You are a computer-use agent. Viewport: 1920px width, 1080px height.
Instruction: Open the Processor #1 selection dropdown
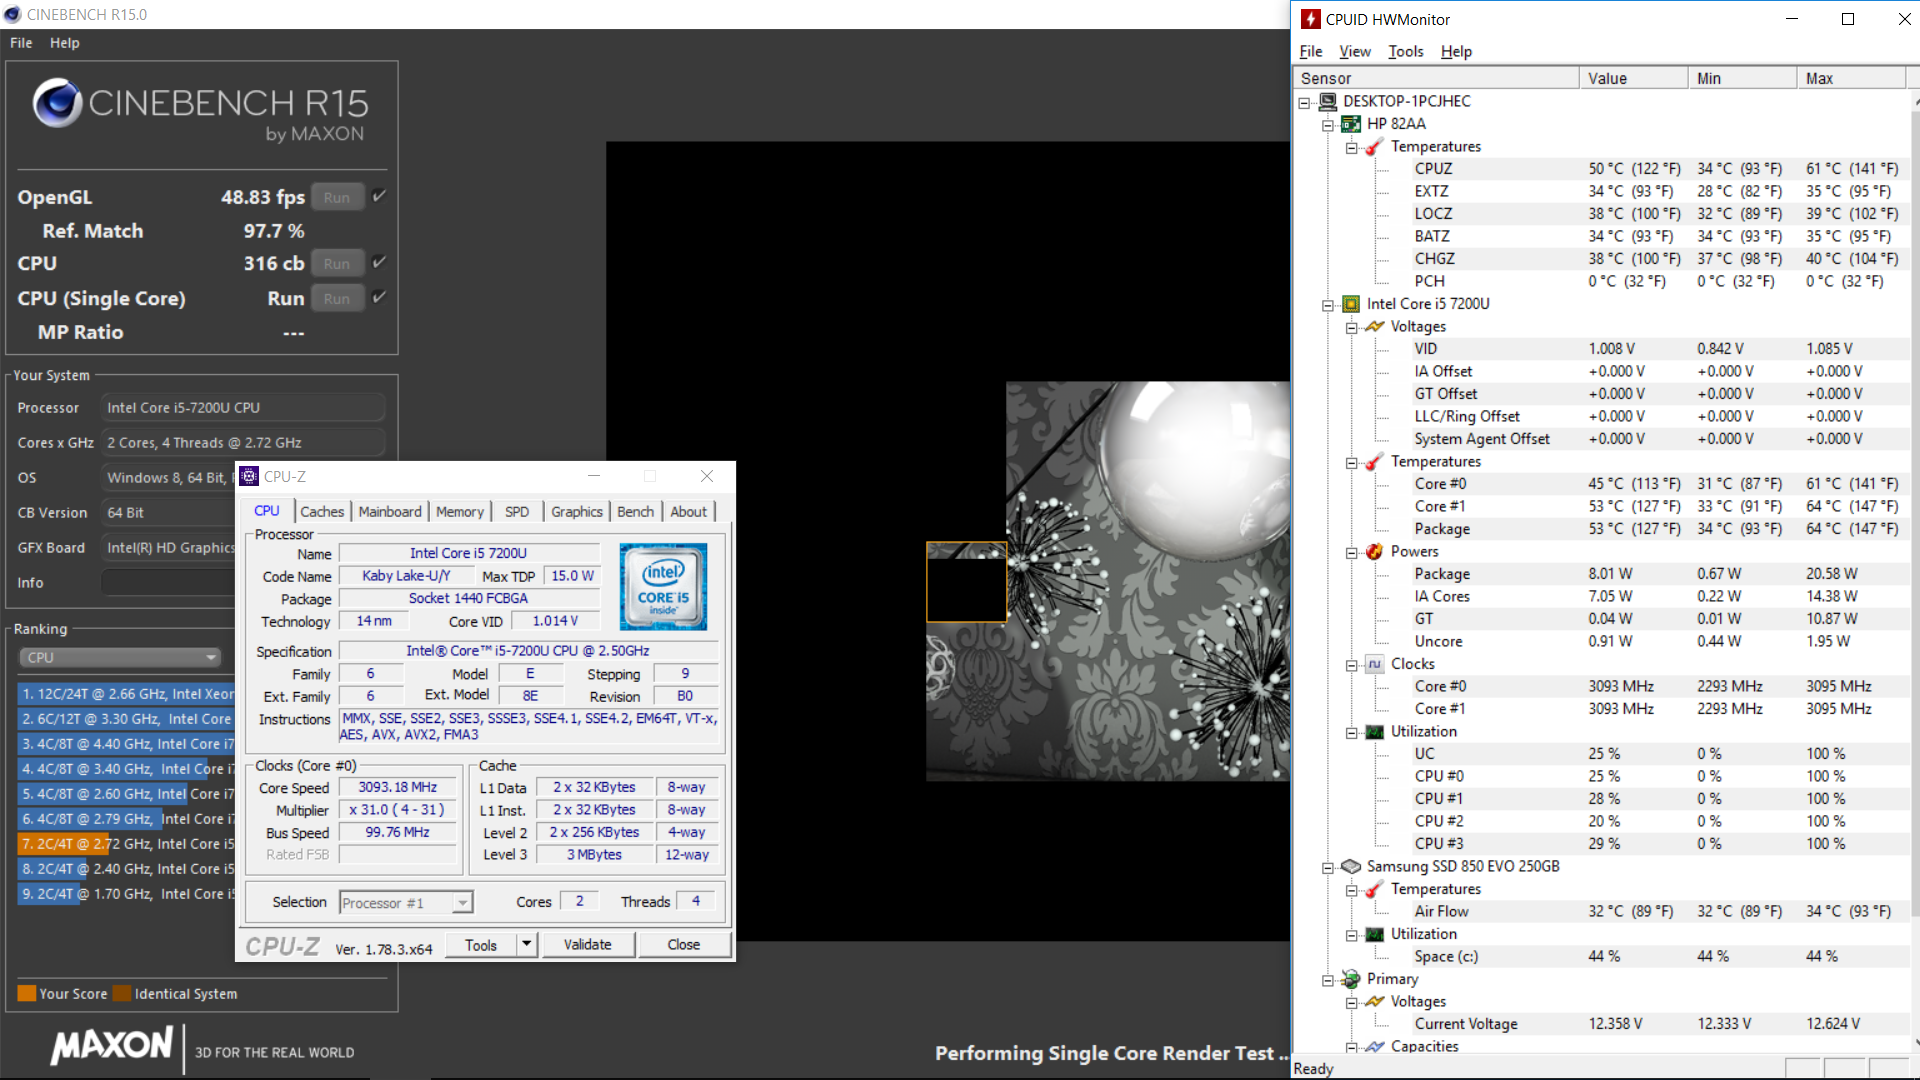click(406, 902)
